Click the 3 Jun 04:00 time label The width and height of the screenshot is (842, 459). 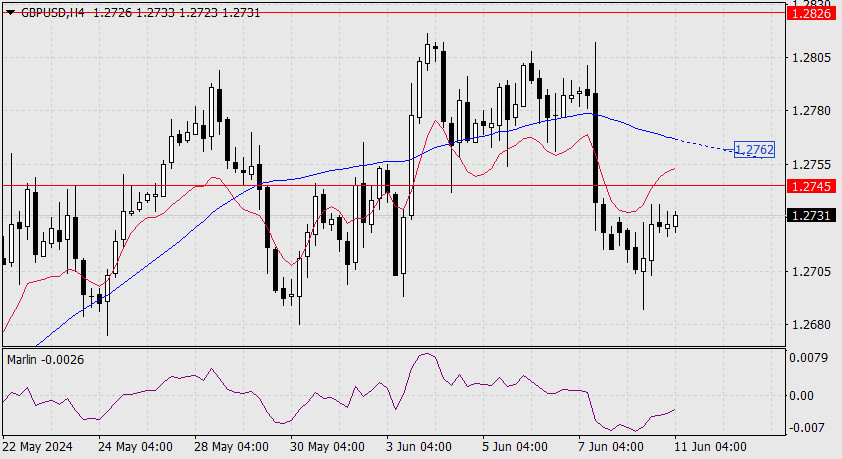[419, 447]
